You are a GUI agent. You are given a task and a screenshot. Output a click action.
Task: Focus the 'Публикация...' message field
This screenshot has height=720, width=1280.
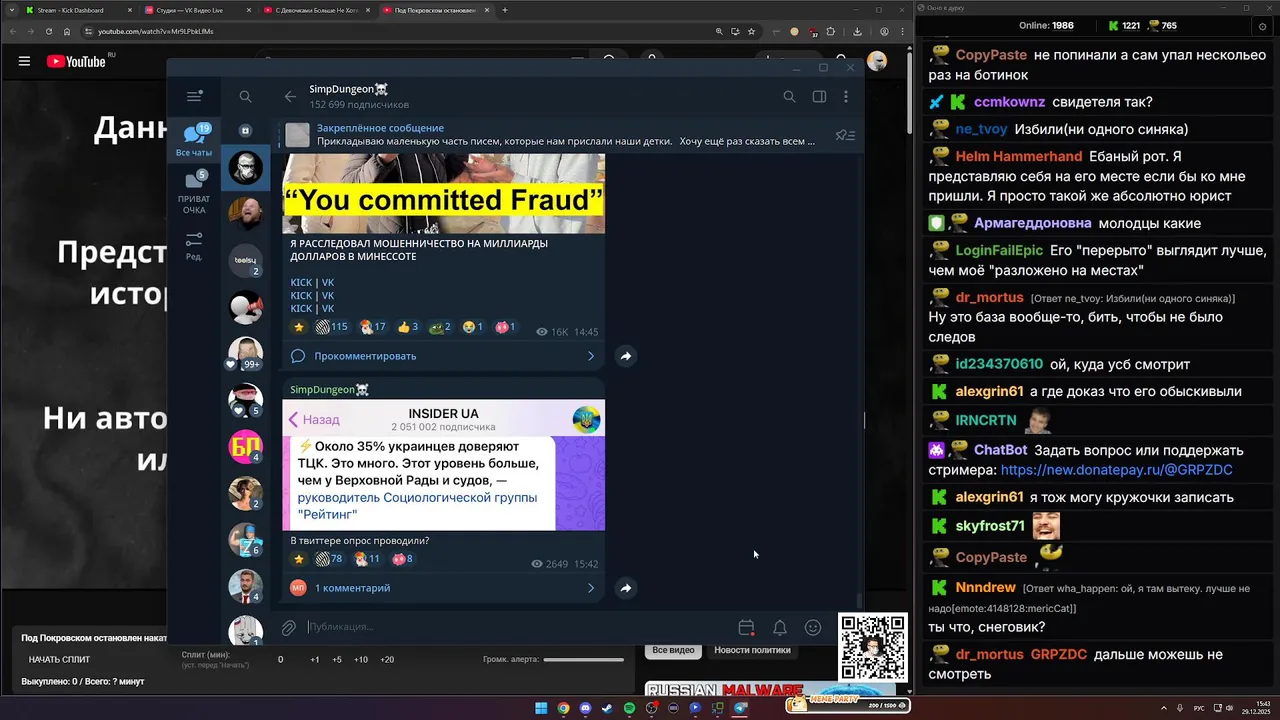[x=515, y=627]
